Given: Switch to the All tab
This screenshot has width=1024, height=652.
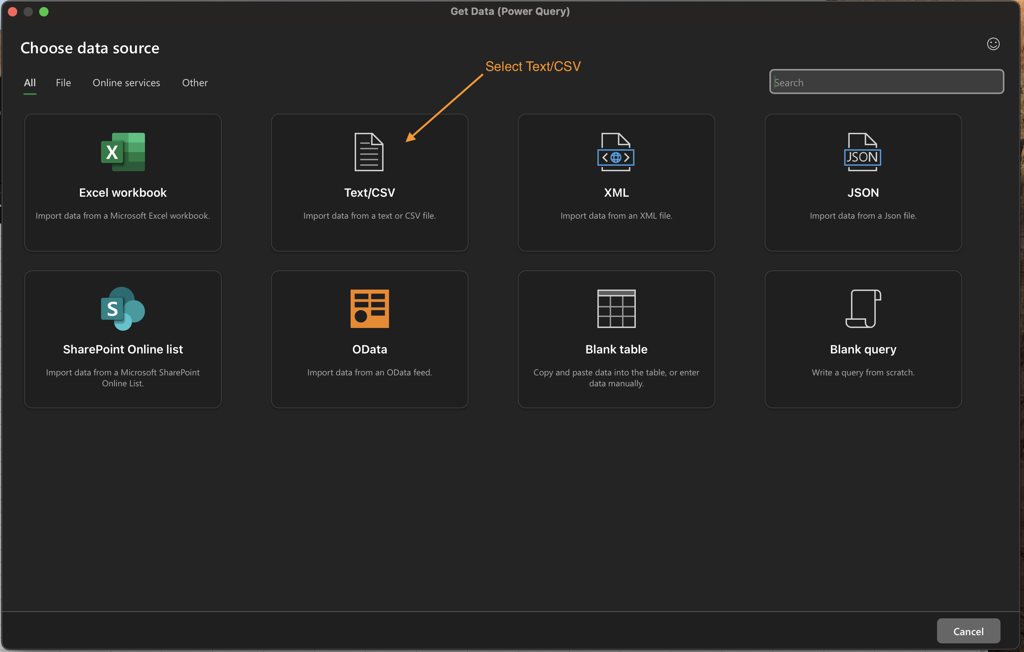Looking at the screenshot, I should [x=30, y=83].
